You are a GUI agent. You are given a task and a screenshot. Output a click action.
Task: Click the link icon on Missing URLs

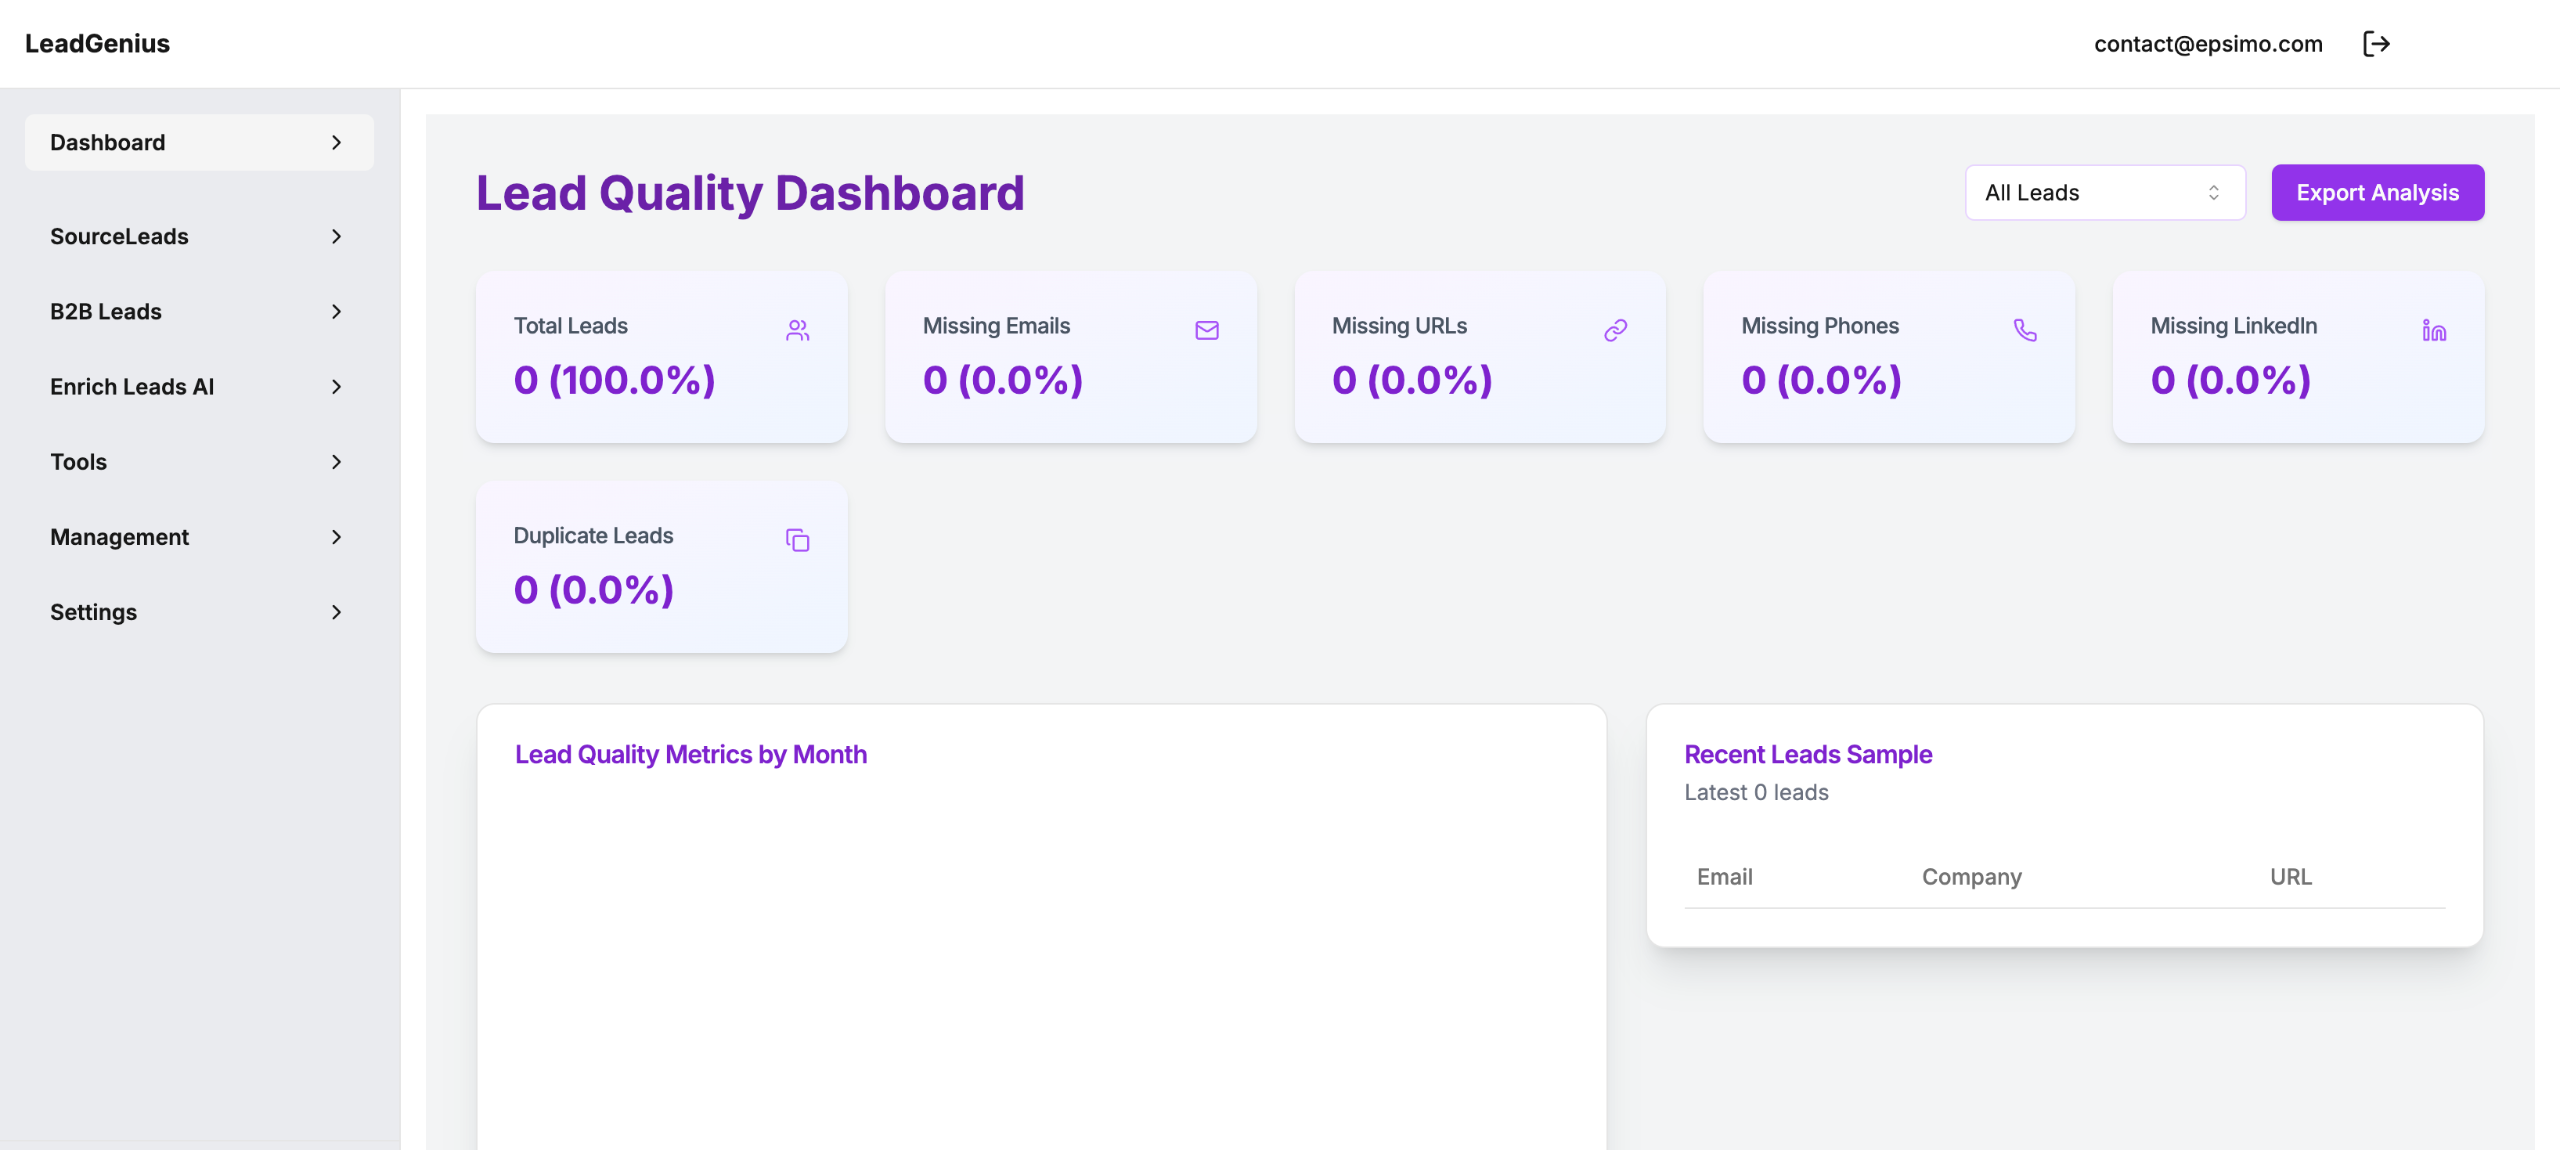coord(1615,330)
